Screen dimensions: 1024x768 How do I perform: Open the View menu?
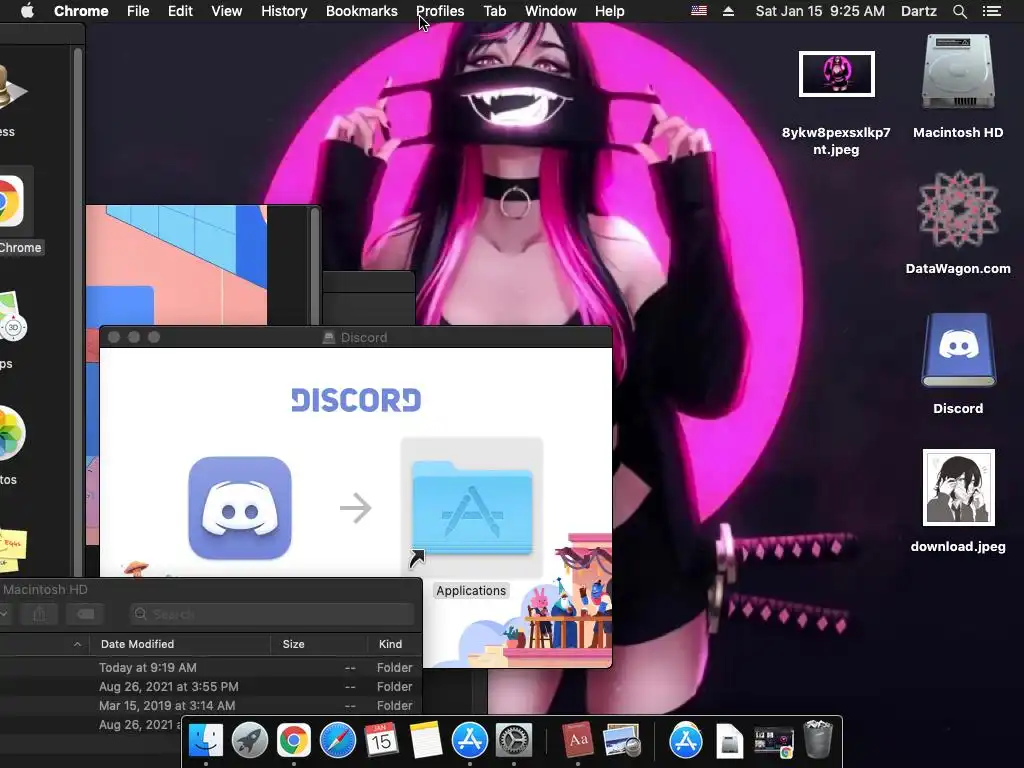(x=227, y=11)
